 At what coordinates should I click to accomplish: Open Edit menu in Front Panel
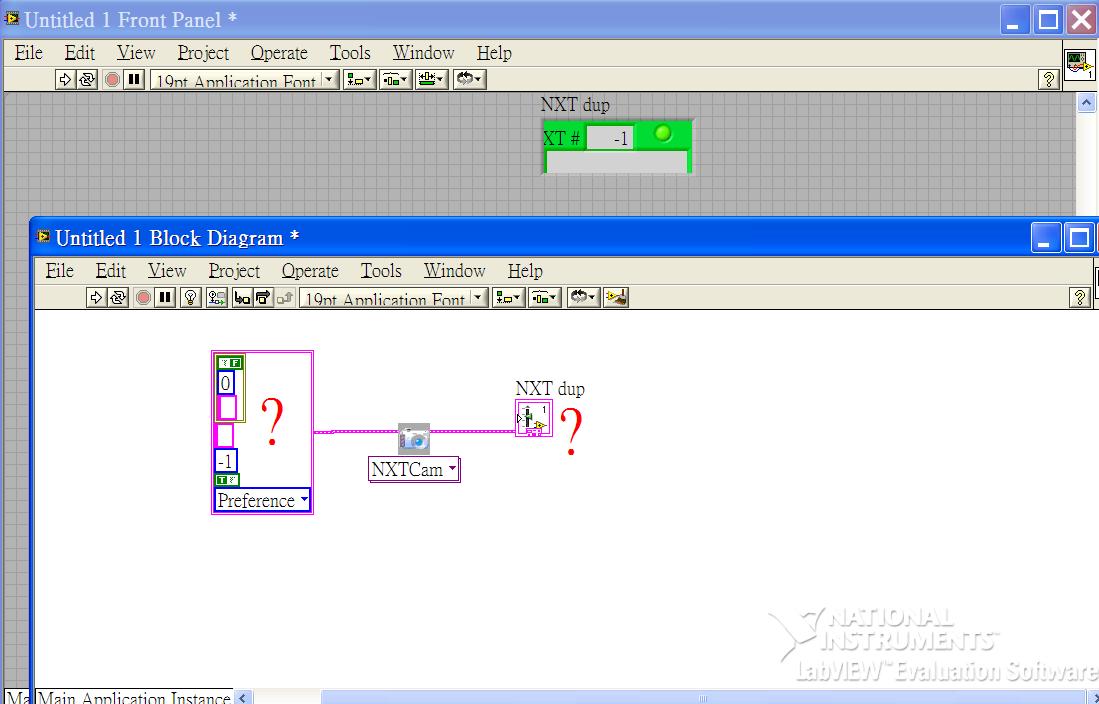point(80,53)
